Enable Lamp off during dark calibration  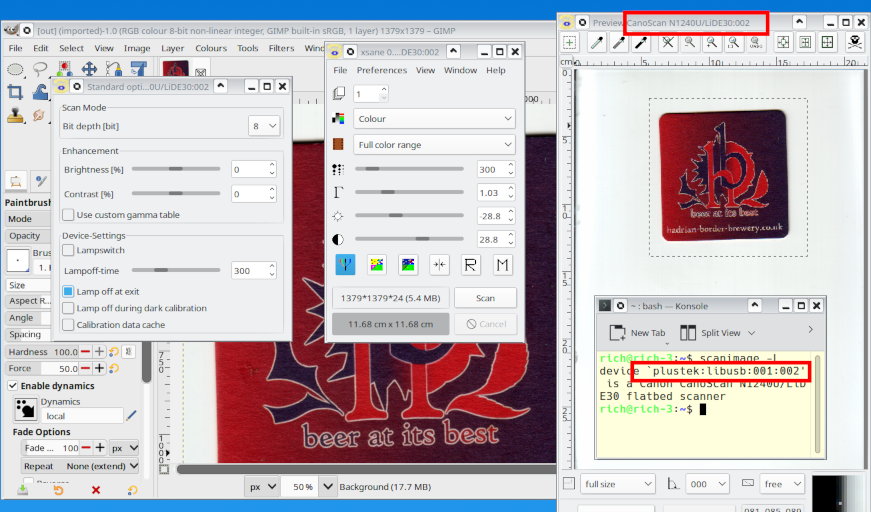68,308
